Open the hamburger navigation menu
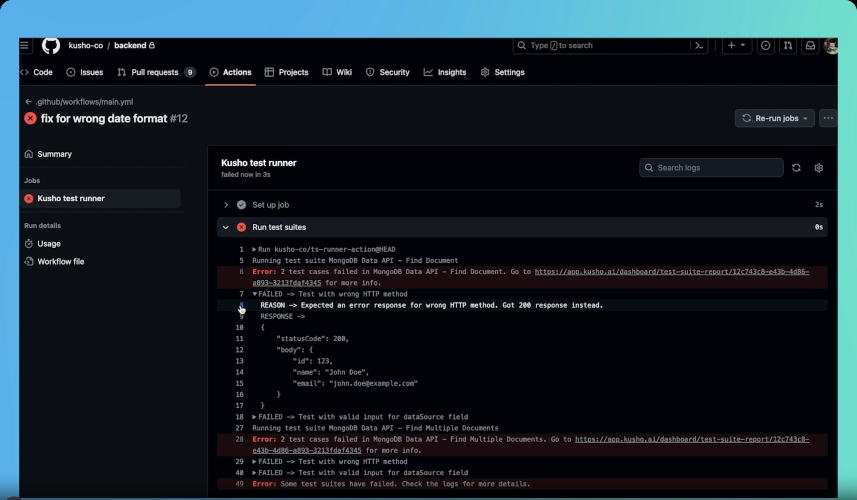Screen dimensions: 857x500 click(25, 45)
